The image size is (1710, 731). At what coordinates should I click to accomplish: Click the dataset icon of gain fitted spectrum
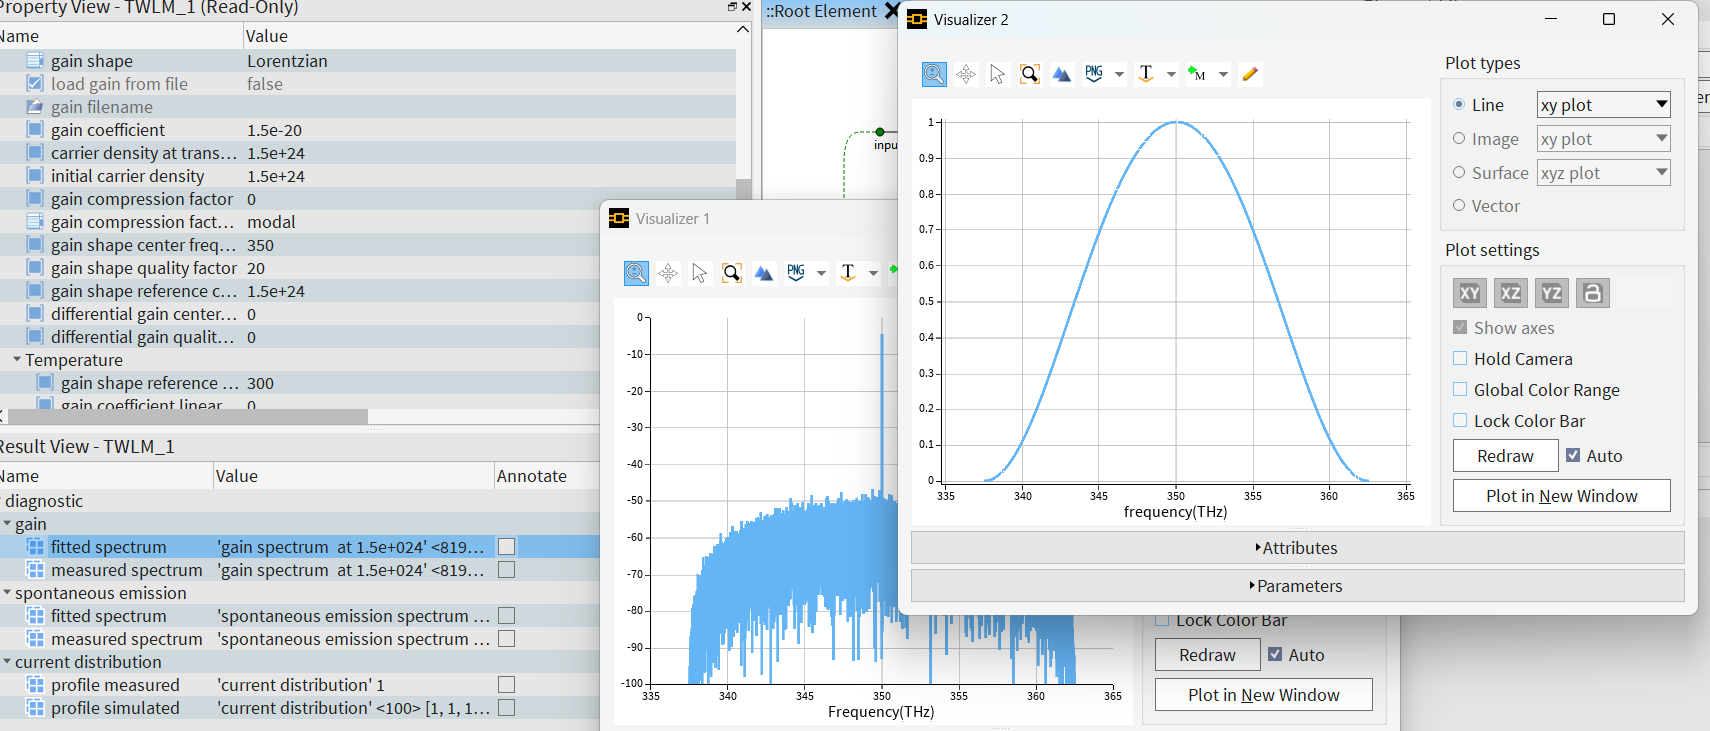click(35, 547)
